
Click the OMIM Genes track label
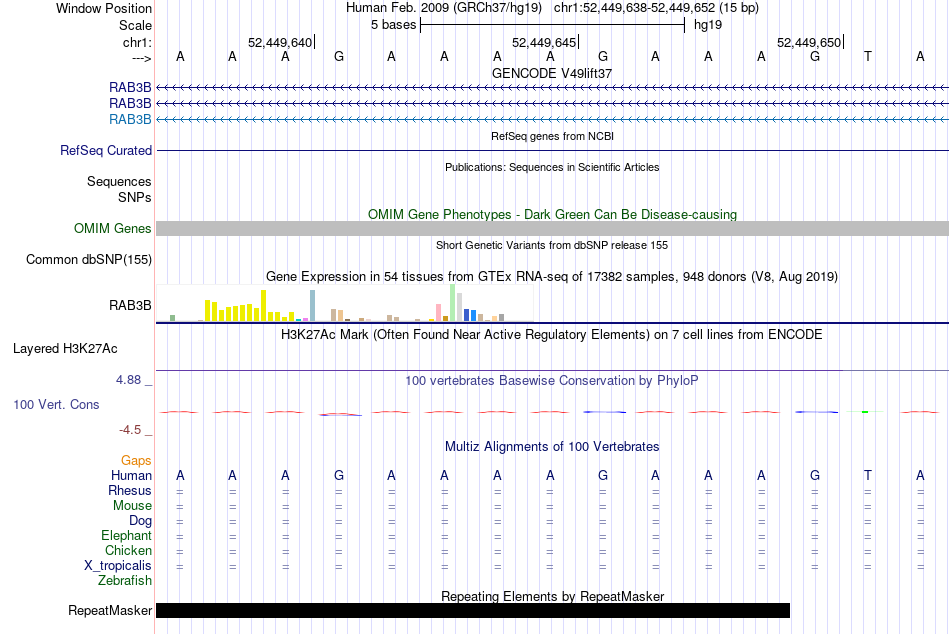112,229
